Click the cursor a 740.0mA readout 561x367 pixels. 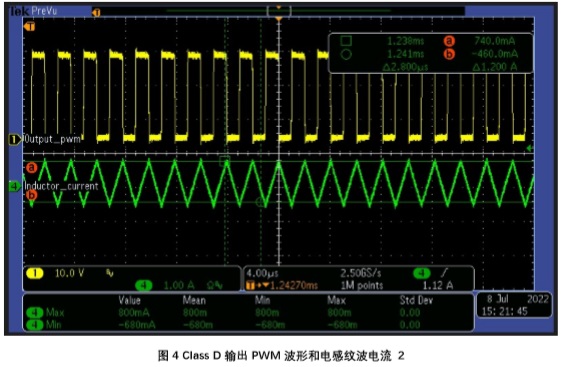coord(495,41)
